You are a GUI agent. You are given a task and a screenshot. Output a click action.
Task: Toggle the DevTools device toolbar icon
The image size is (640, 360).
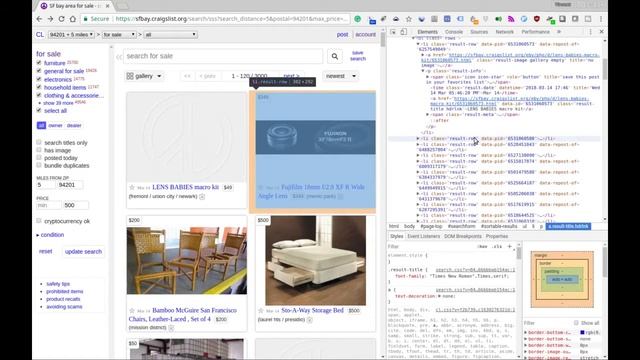[x=403, y=32]
